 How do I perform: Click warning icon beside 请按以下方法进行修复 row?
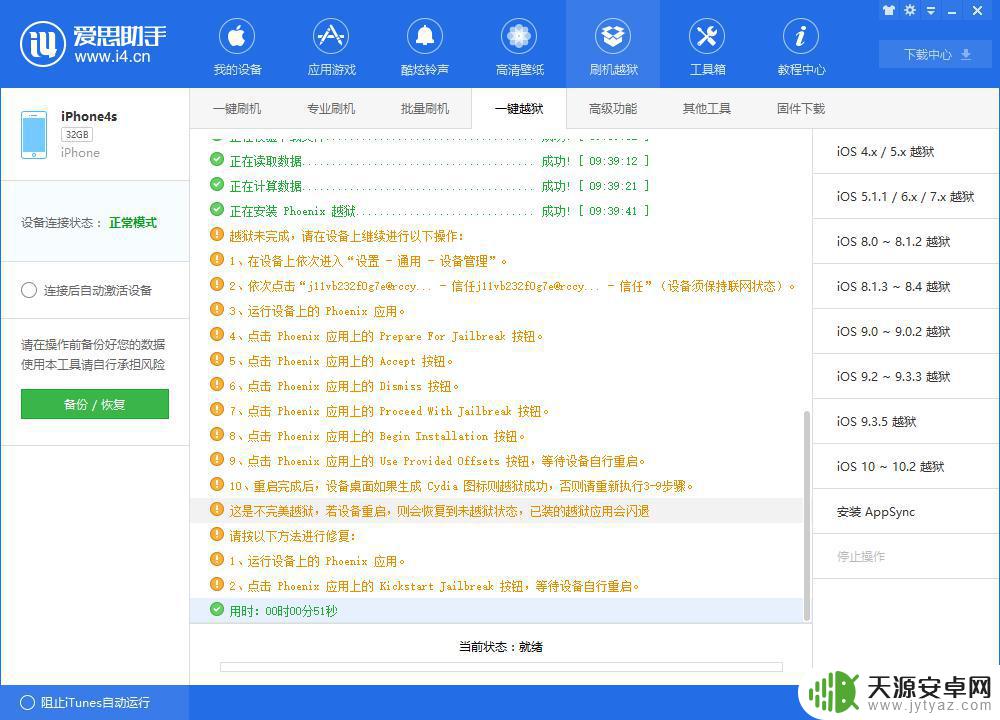point(217,535)
